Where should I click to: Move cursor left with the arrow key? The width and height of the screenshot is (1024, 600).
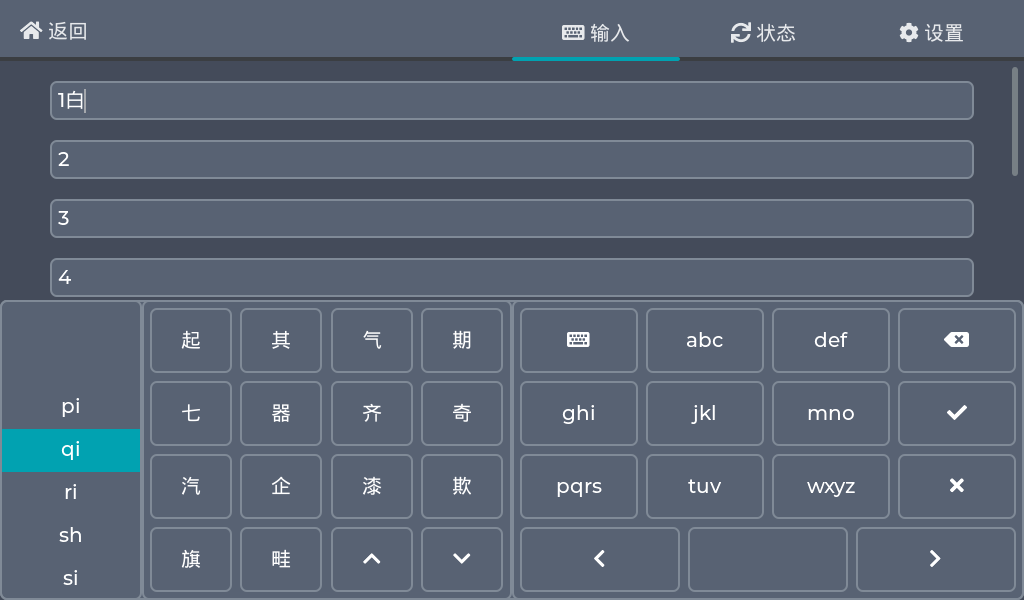tap(600, 560)
